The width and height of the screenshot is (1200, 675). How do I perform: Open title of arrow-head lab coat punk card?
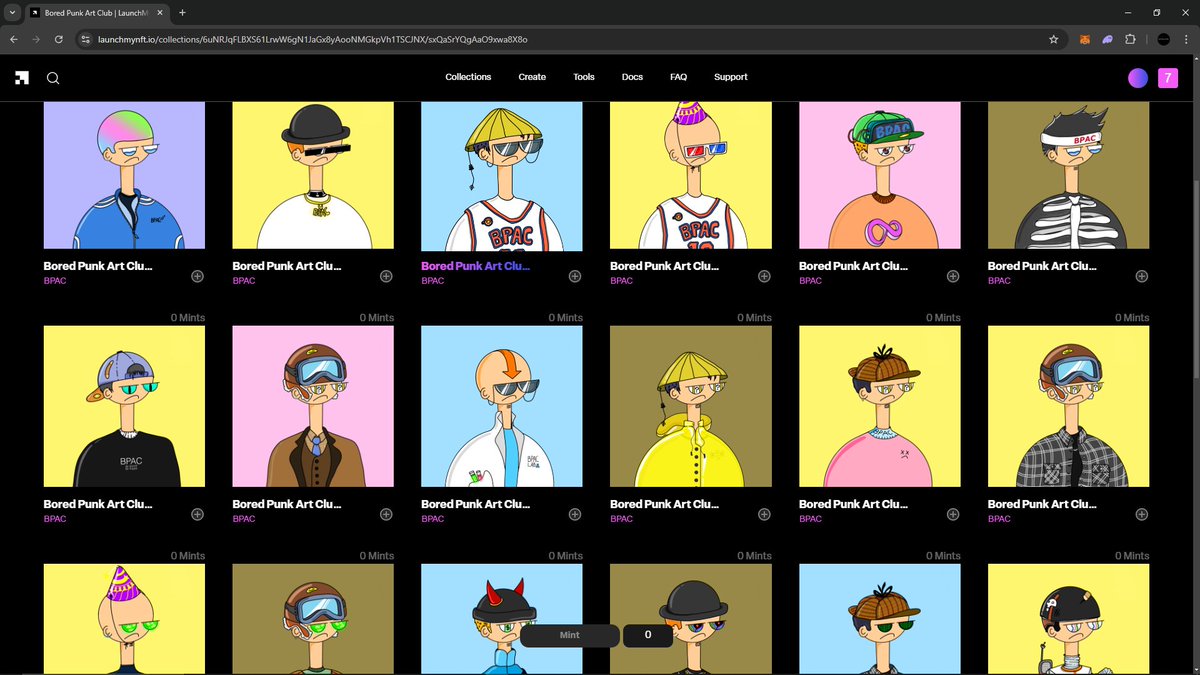coord(476,504)
